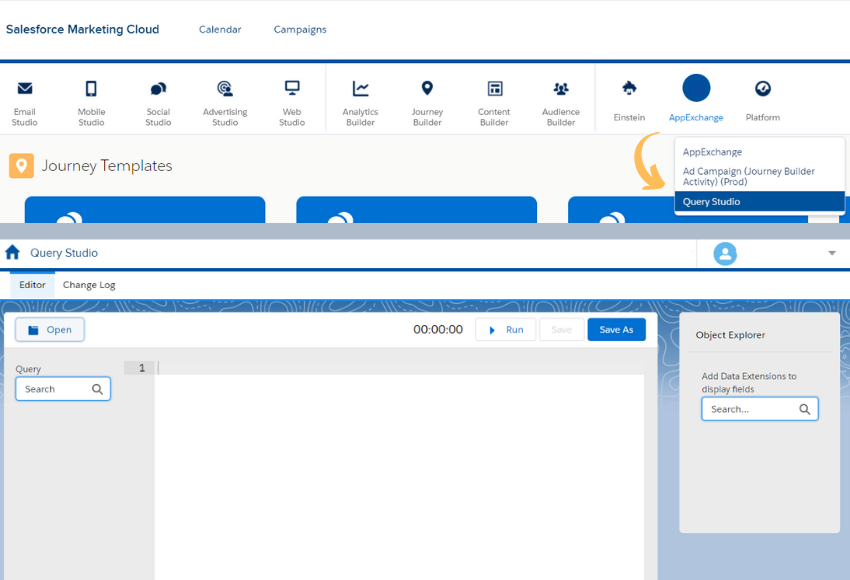Run the query
The height and width of the screenshot is (580, 850).
(x=506, y=330)
